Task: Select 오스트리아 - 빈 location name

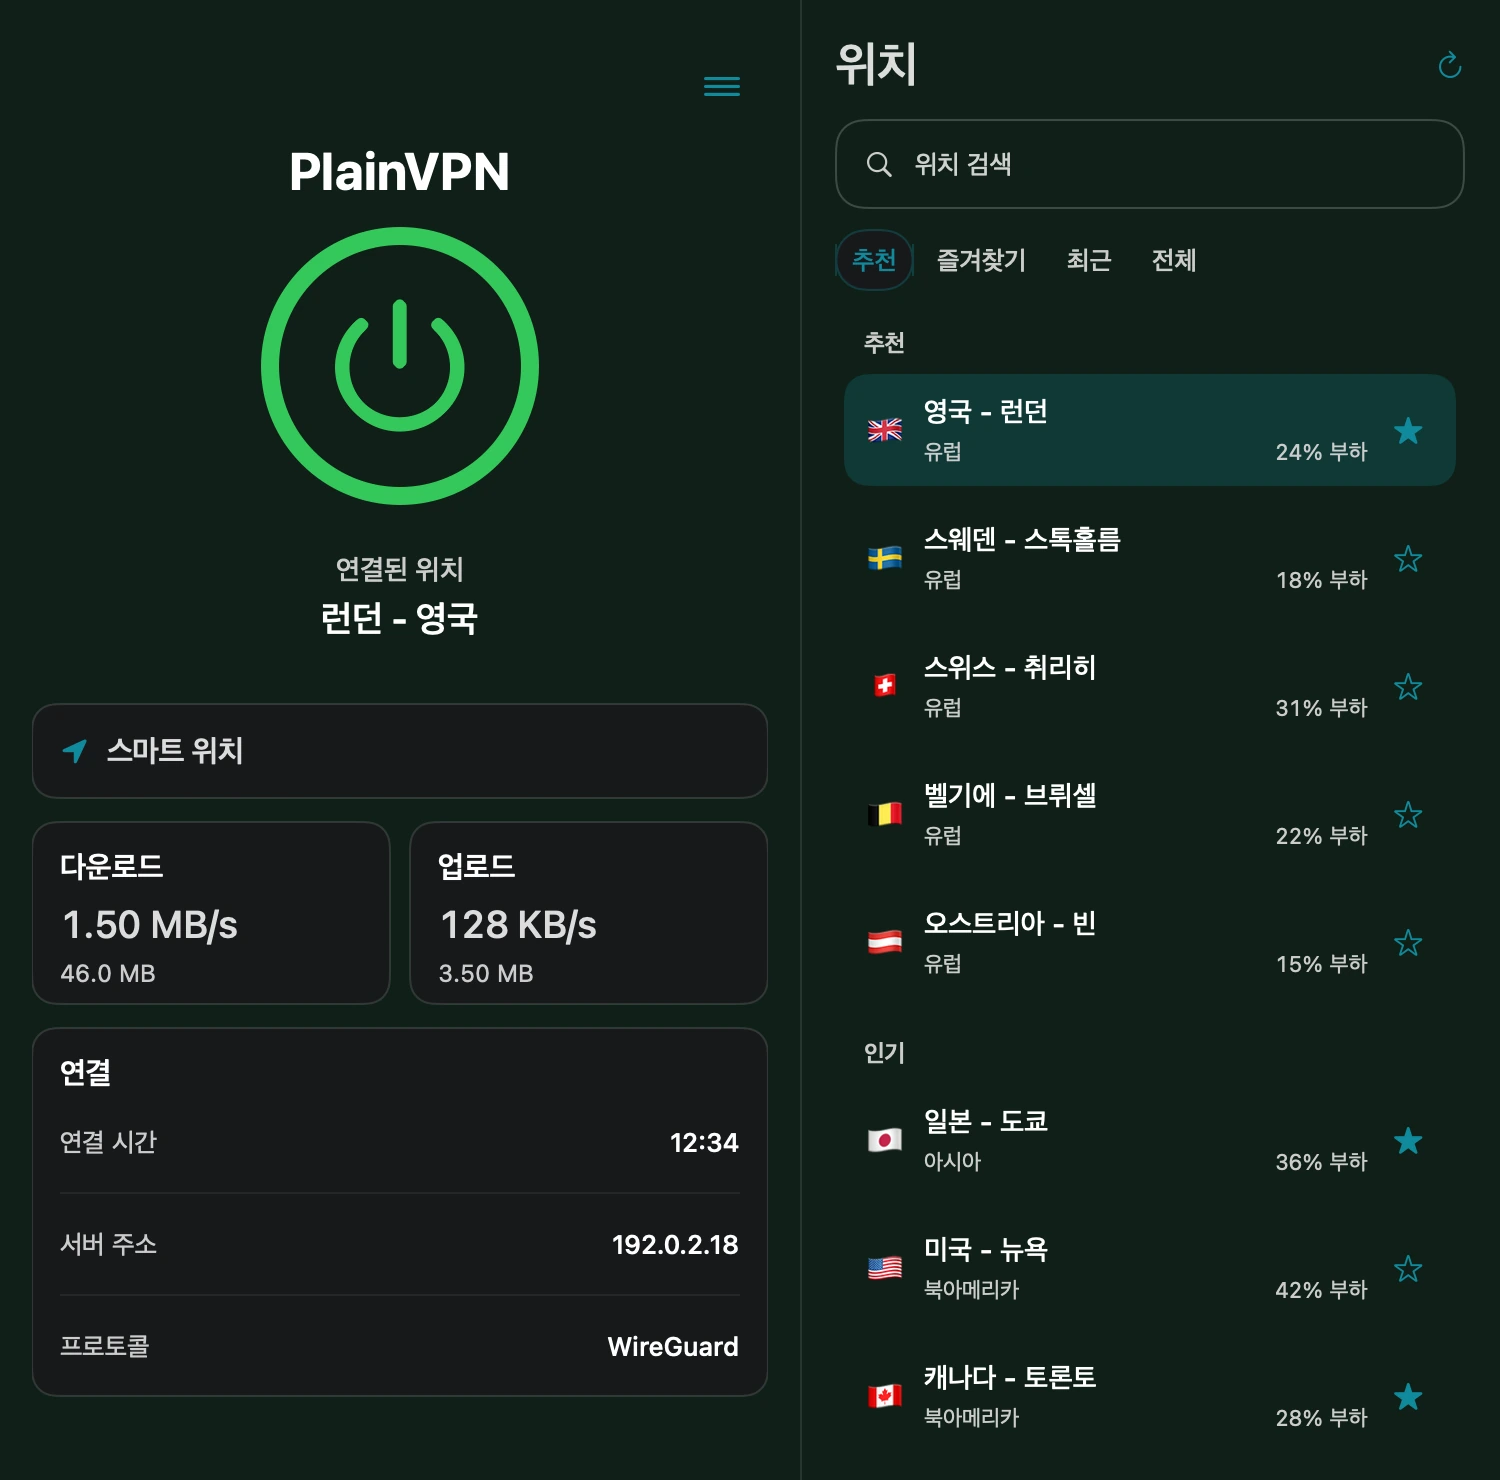Action: coord(1010,923)
